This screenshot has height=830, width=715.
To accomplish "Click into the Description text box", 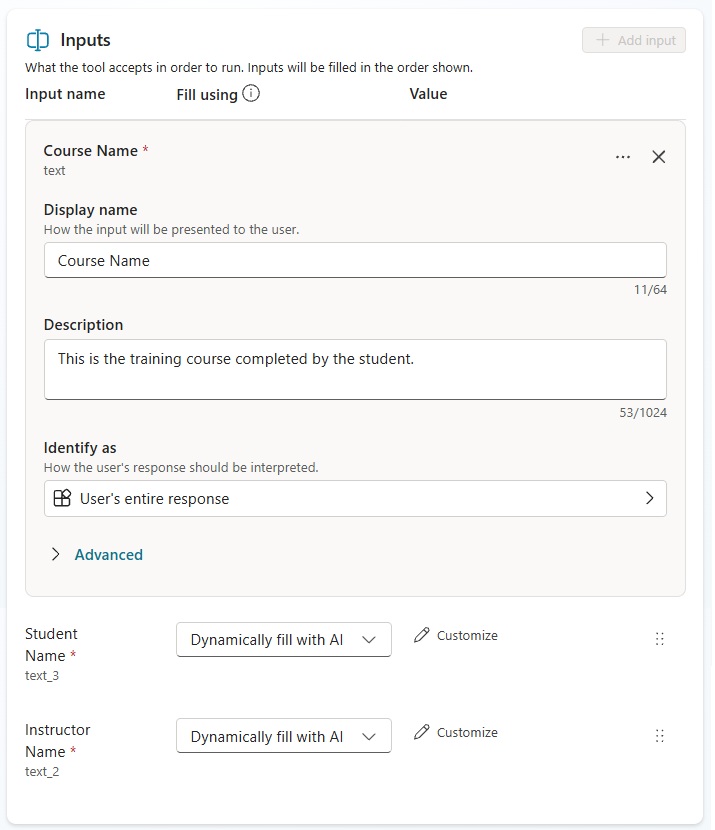I will coord(355,369).
